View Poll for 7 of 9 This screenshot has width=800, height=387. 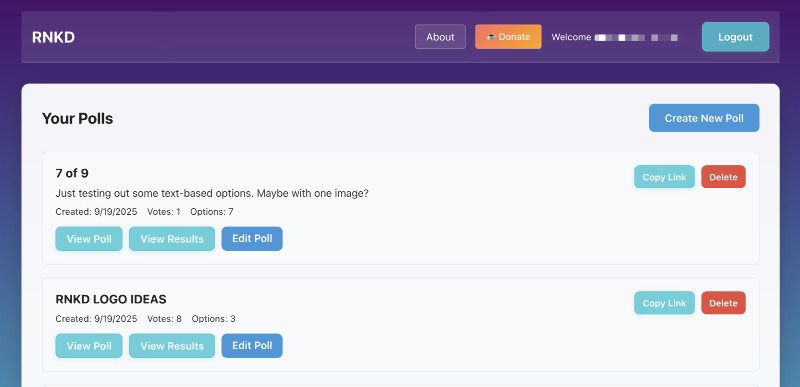[x=89, y=239]
